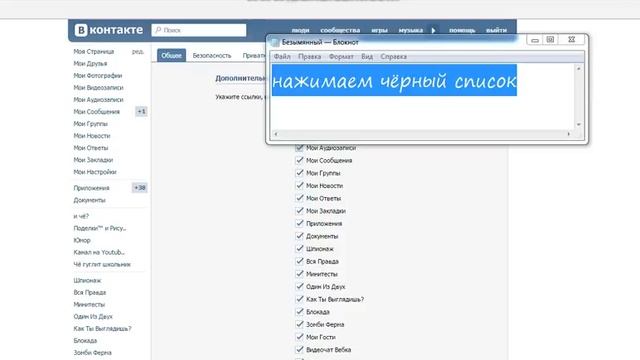Open the Вид menu in Notepad
This screenshot has width=640, height=360.
pyautogui.click(x=367, y=57)
